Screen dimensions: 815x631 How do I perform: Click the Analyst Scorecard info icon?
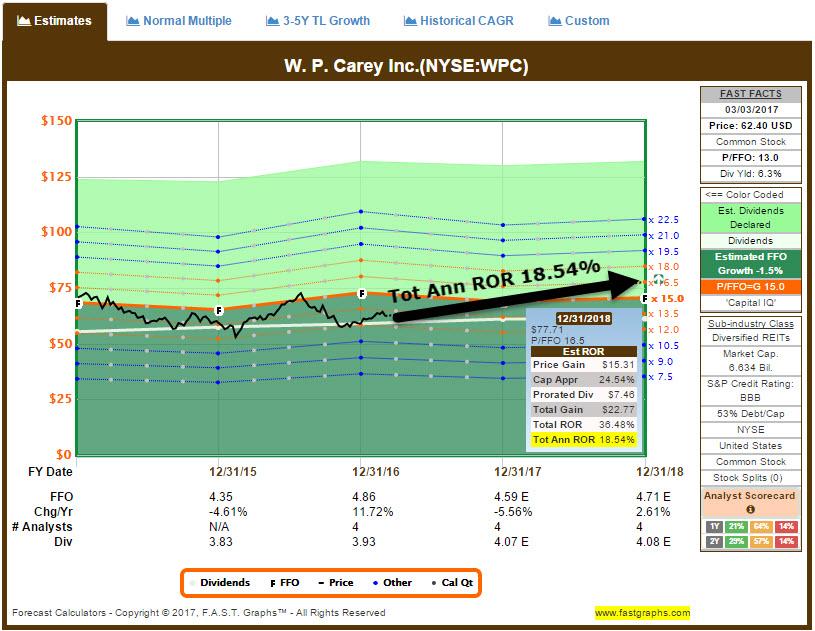(x=750, y=509)
